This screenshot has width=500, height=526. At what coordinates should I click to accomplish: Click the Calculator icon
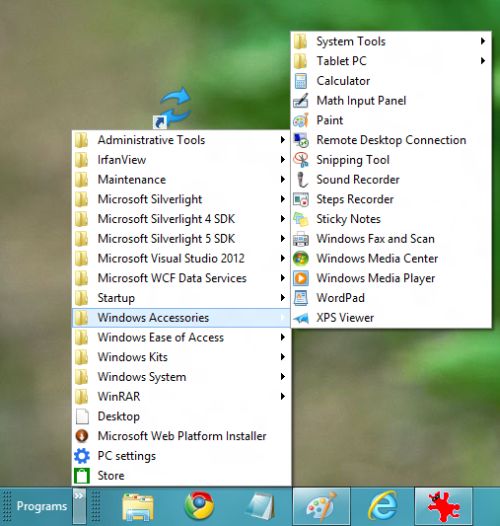click(x=301, y=81)
